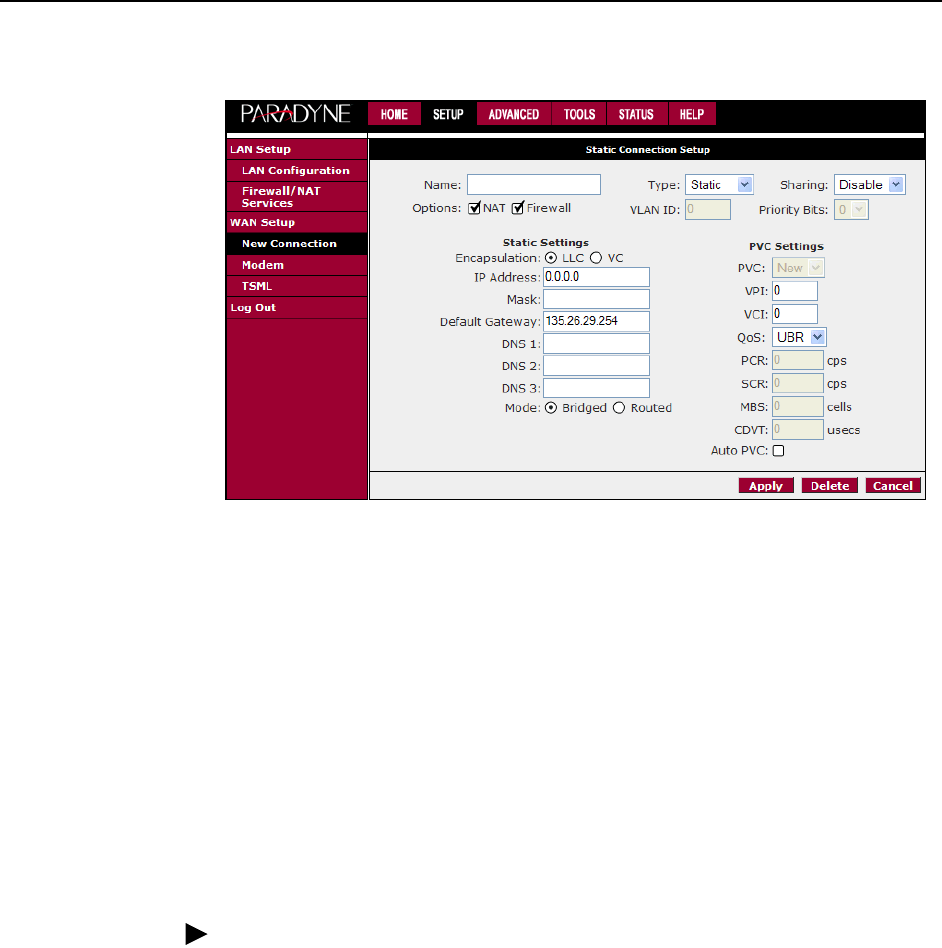
Task: Open the PVC dropdown showing New
Action: pos(798,268)
